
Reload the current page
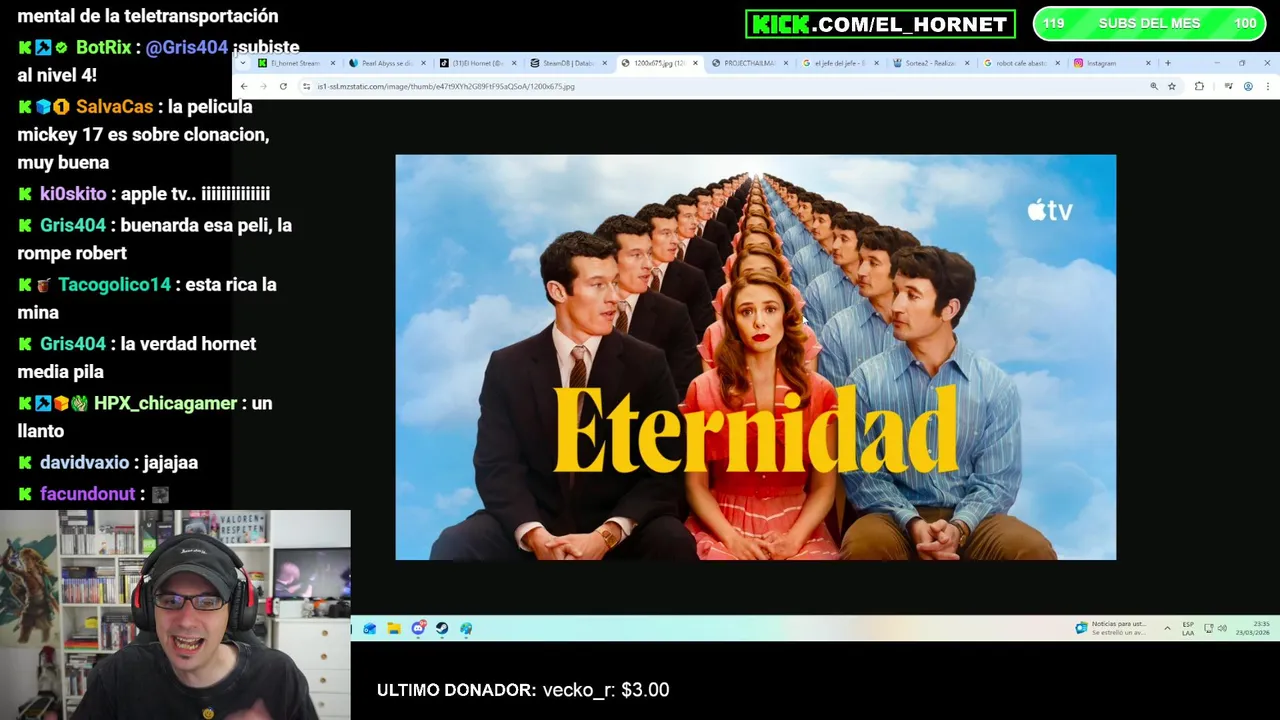pyautogui.click(x=283, y=86)
